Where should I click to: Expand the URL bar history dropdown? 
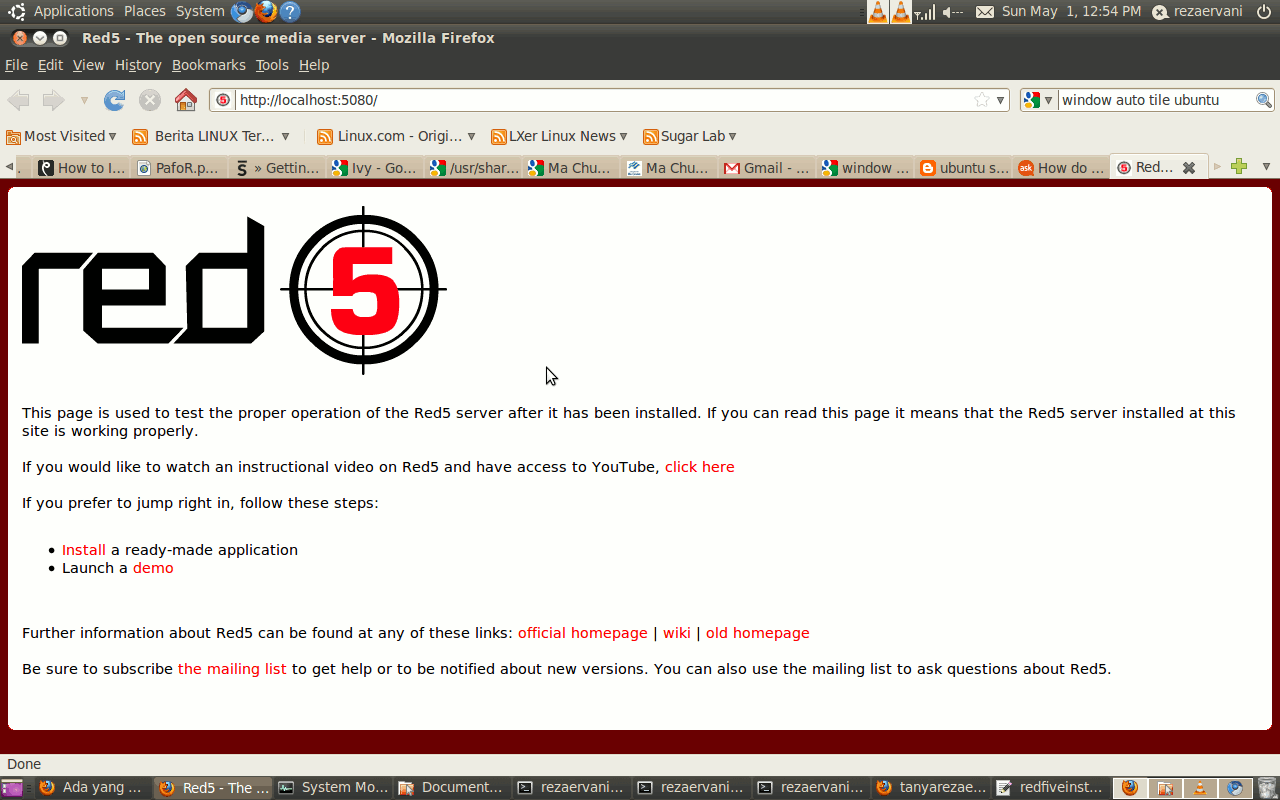click(x=1000, y=100)
